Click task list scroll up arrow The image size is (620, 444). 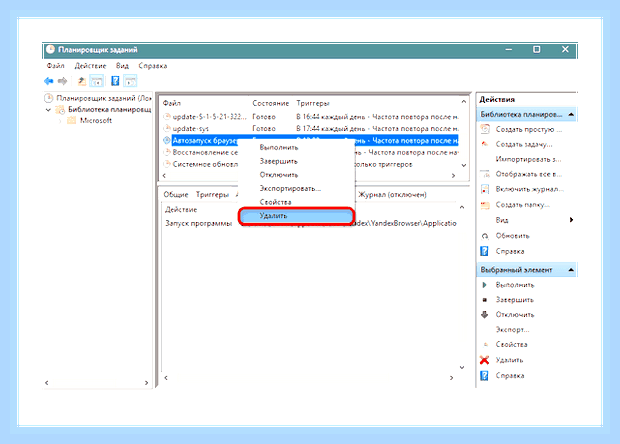463,102
